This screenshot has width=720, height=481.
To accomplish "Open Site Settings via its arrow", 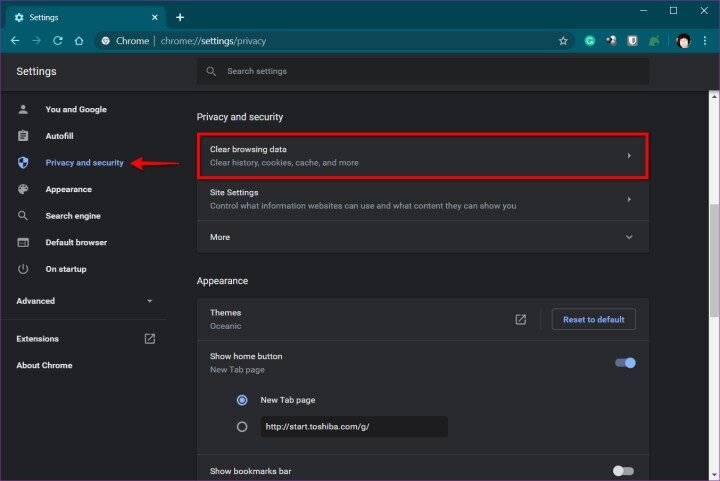I will [x=629, y=199].
